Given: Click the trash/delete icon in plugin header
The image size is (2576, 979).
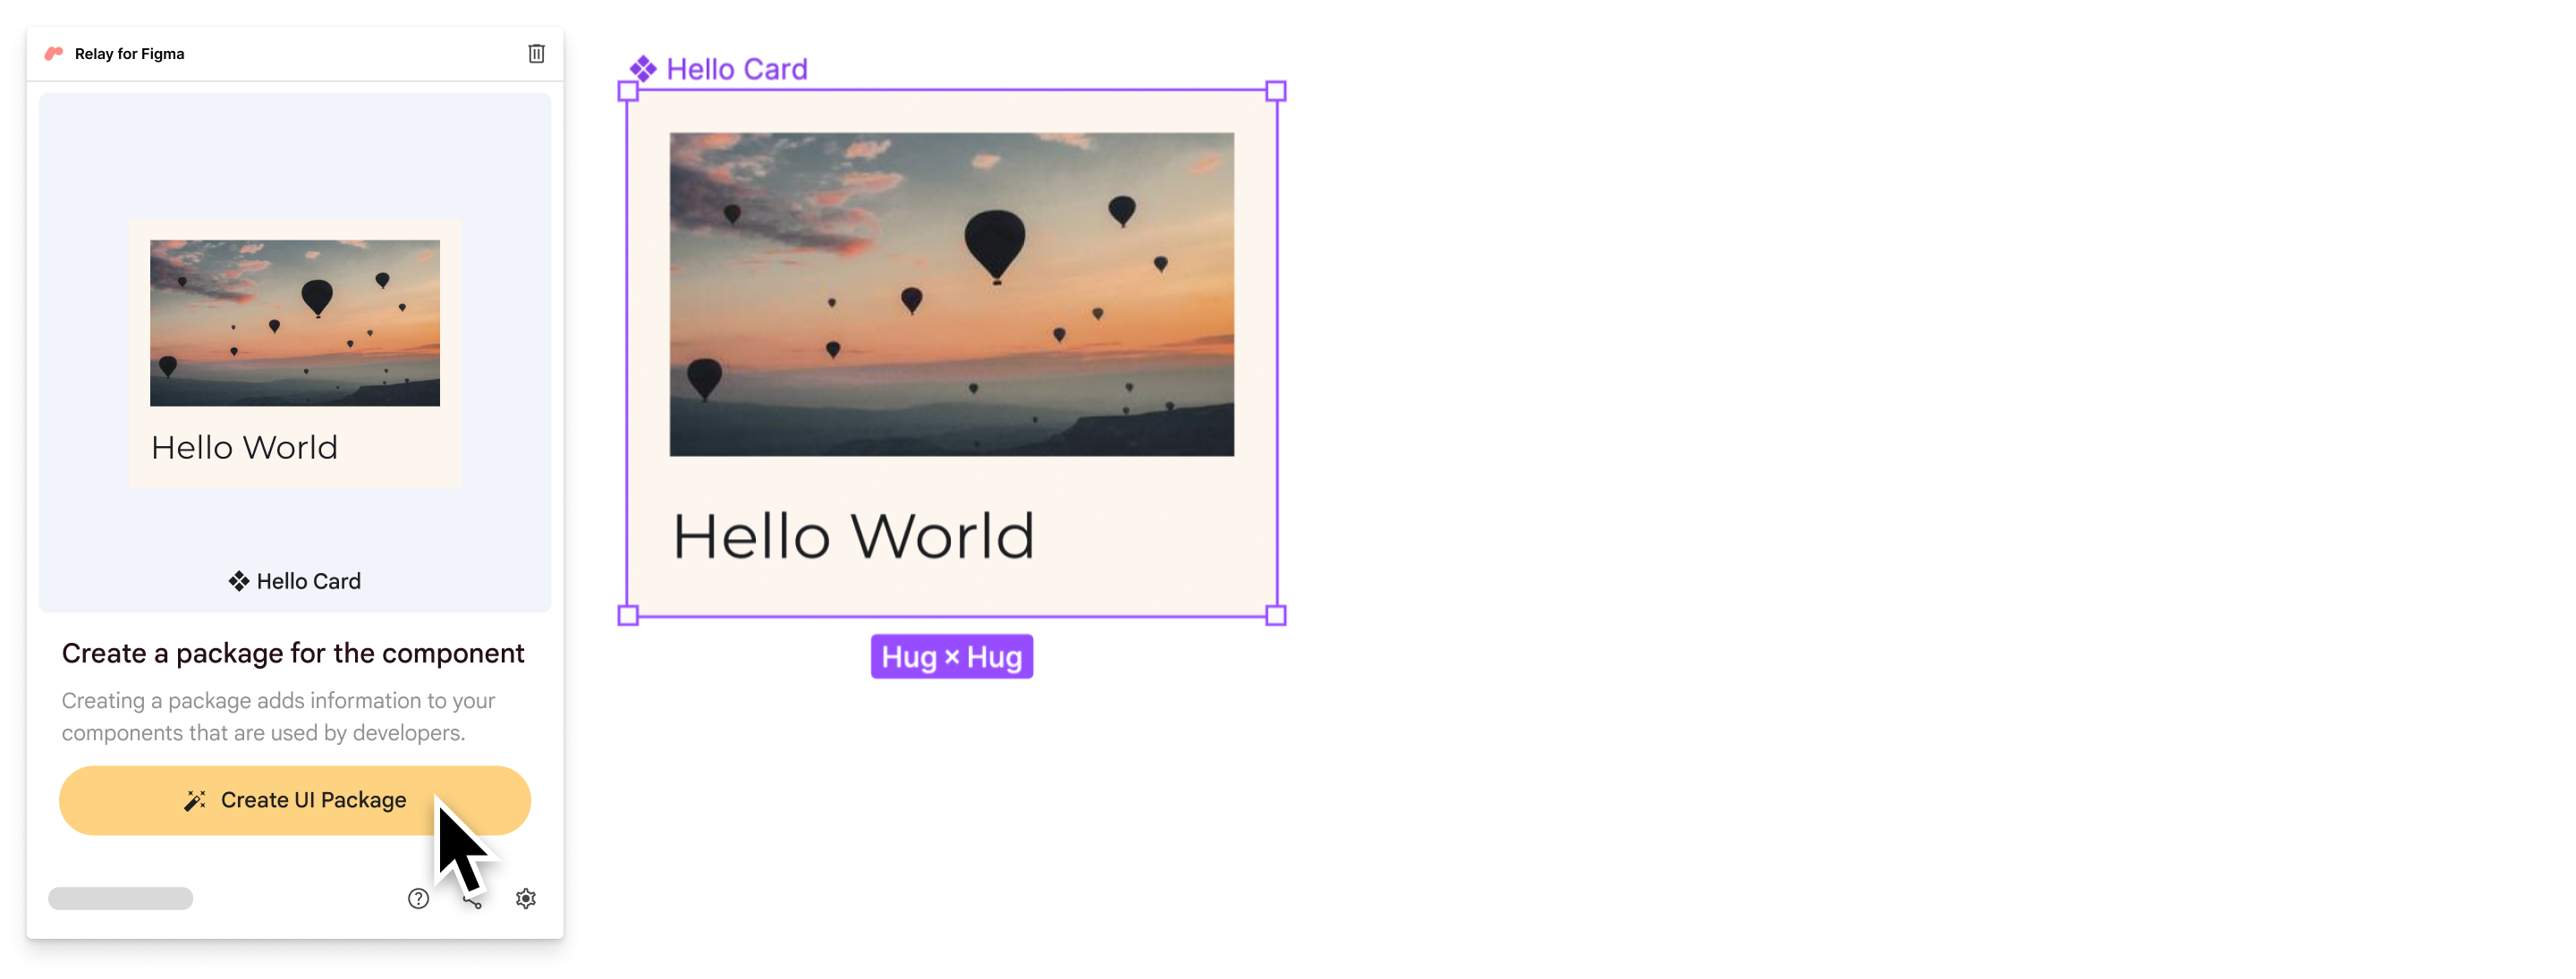Looking at the screenshot, I should [536, 53].
